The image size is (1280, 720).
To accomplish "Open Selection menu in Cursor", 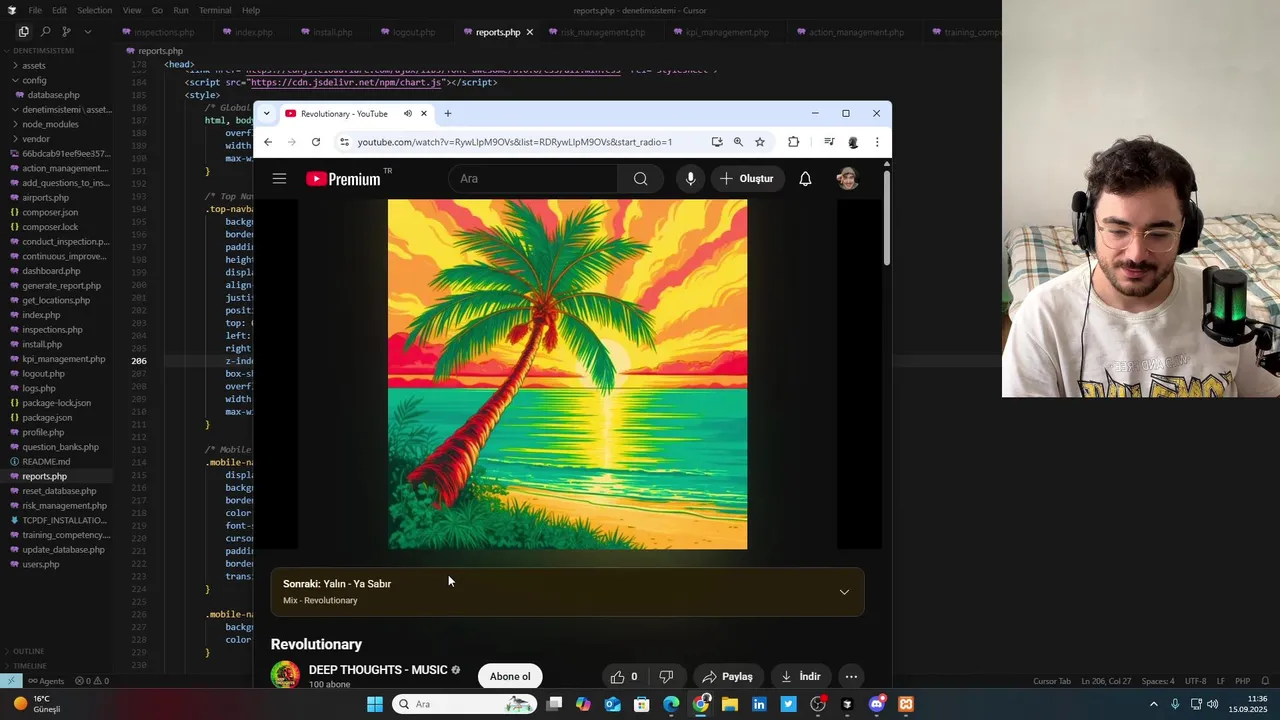I will click(94, 10).
